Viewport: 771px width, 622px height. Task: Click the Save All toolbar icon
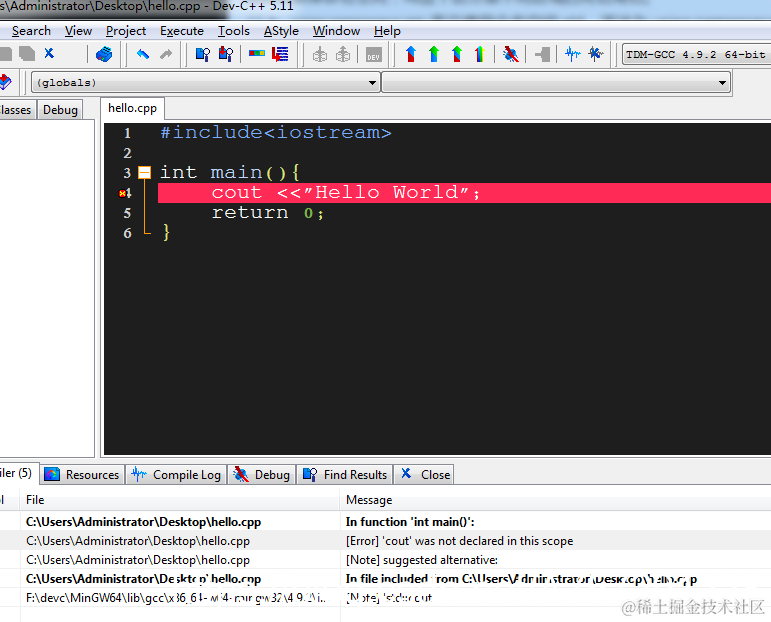point(27,54)
